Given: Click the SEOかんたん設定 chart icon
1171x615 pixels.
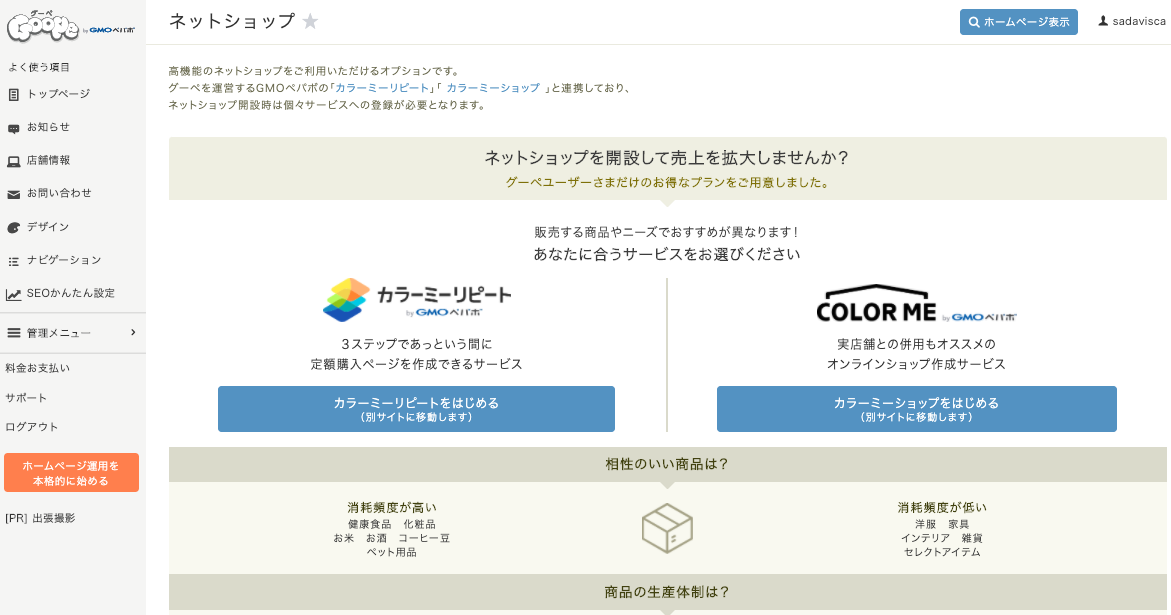Looking at the screenshot, I should [13, 295].
